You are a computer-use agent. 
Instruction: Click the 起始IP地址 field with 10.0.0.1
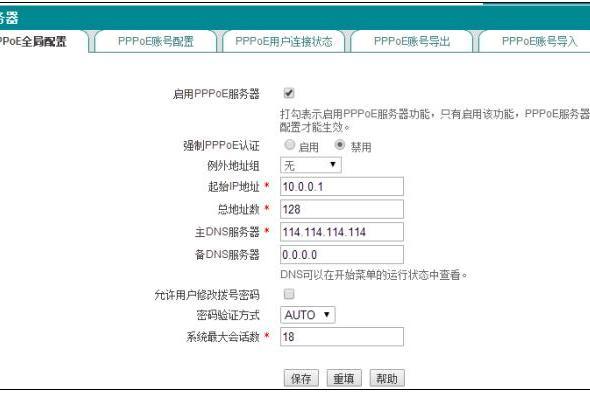tap(342, 186)
